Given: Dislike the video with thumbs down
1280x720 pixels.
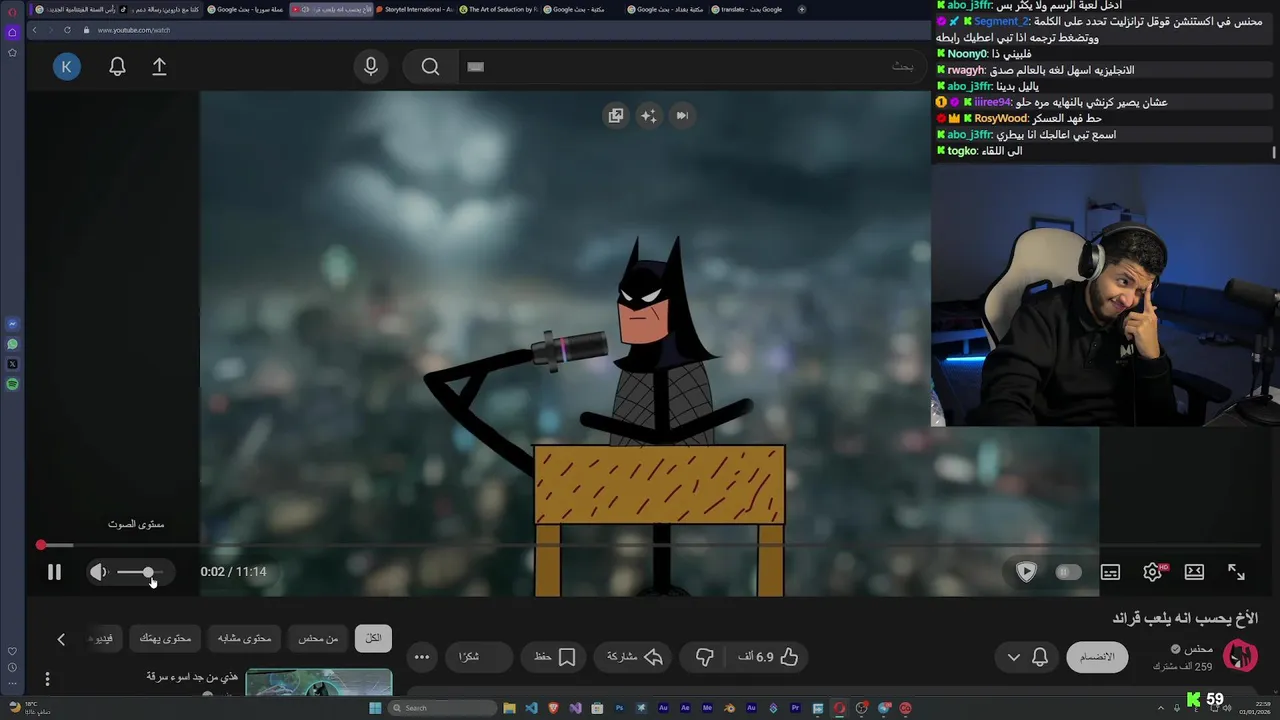Looking at the screenshot, I should pos(704,657).
